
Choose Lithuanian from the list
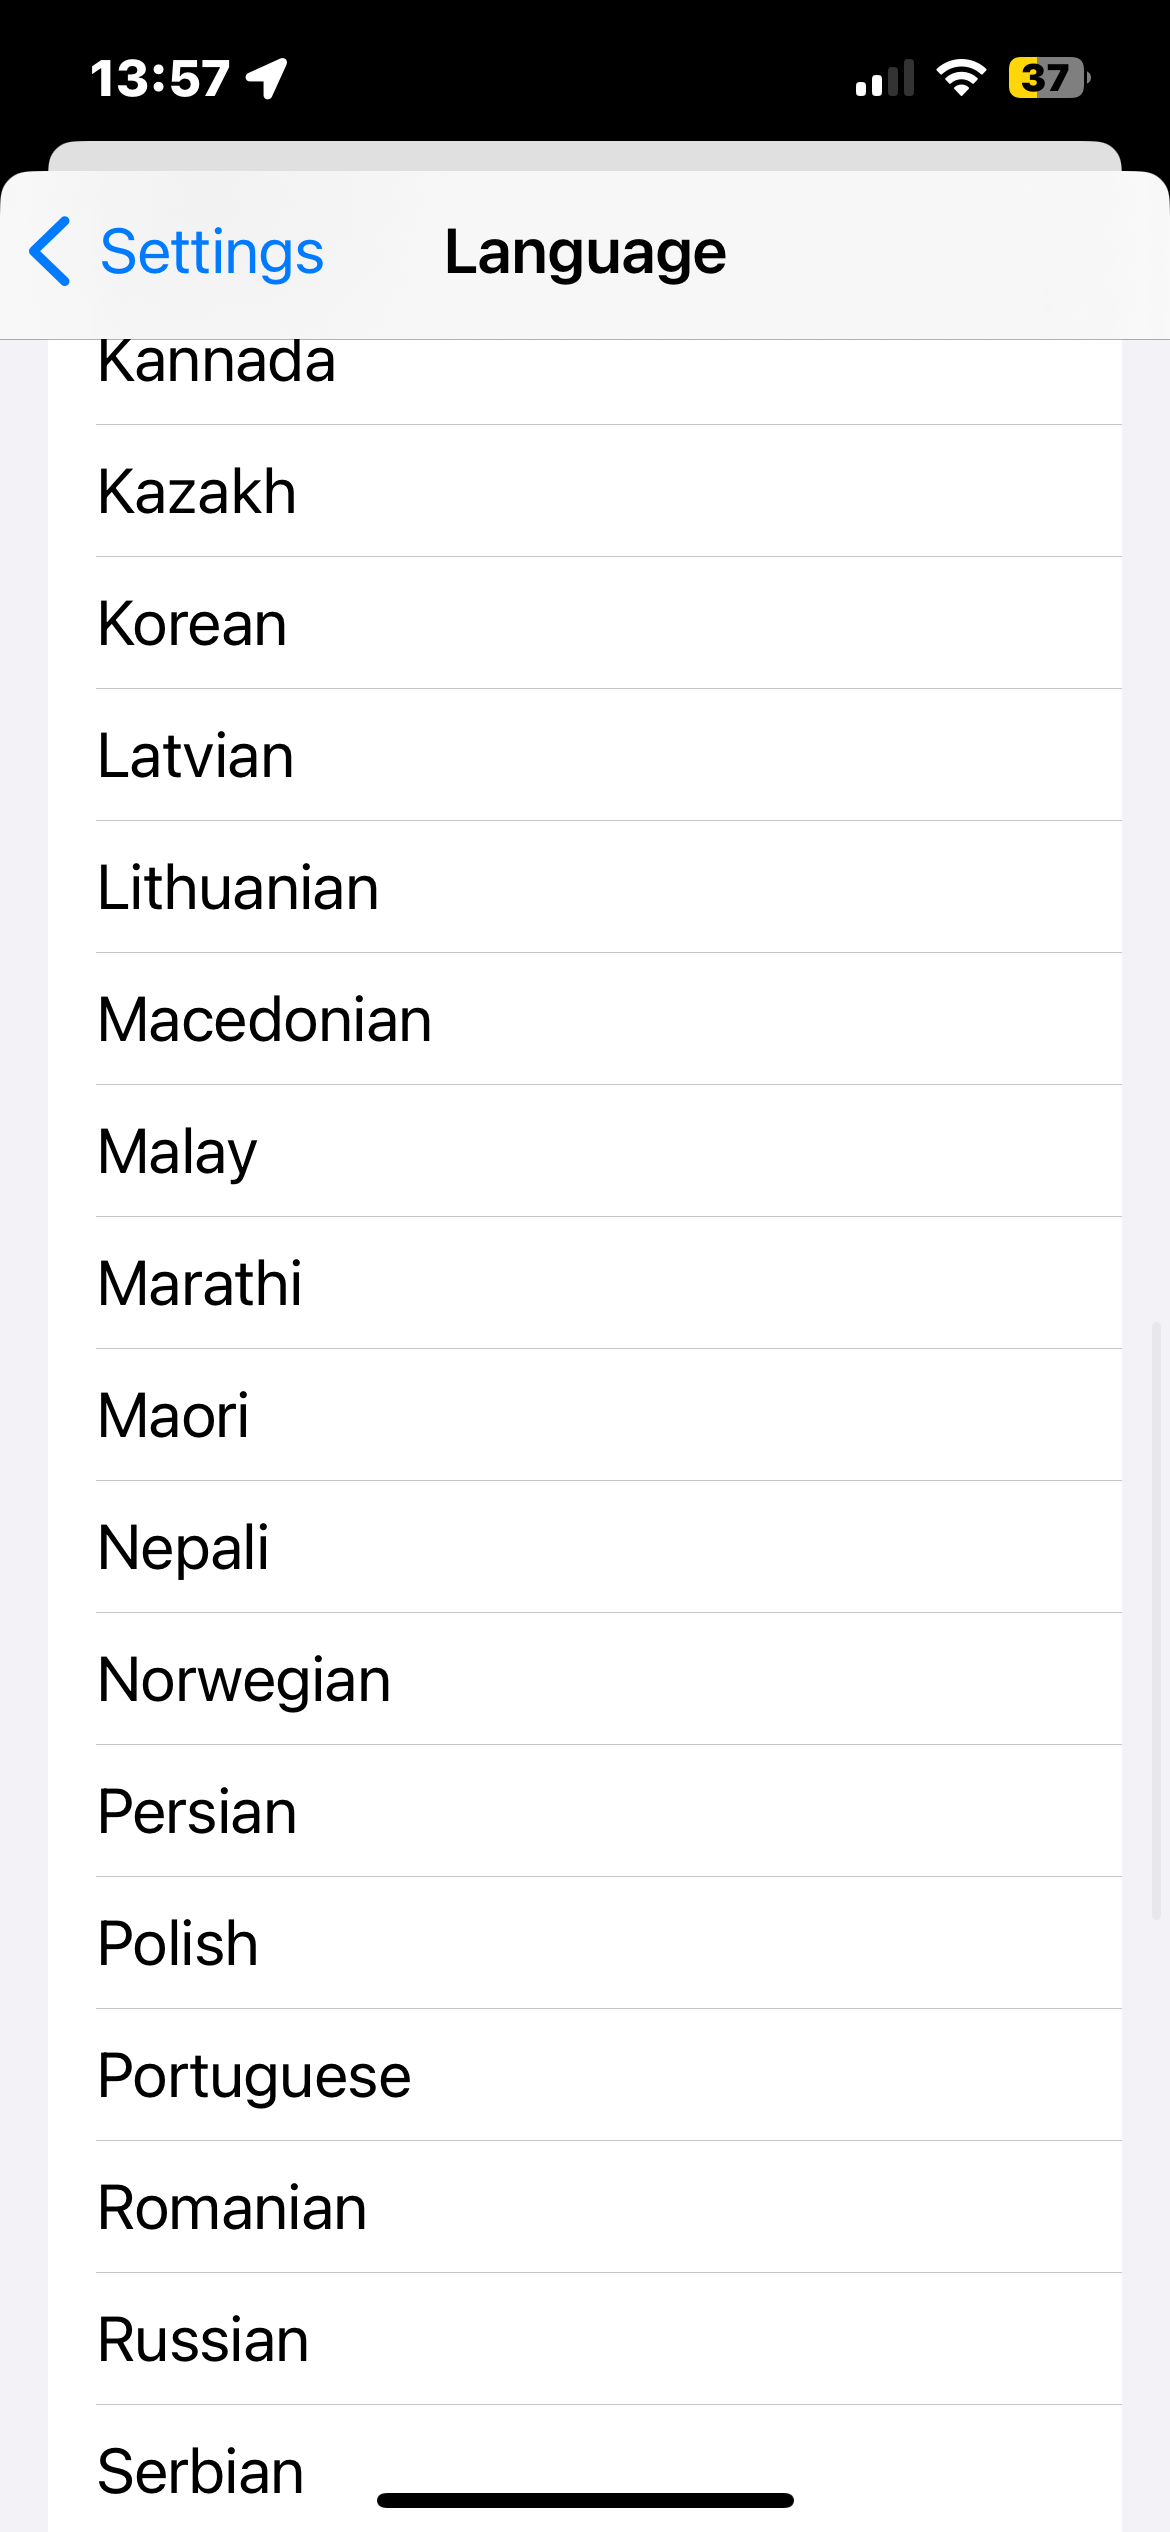click(x=238, y=888)
